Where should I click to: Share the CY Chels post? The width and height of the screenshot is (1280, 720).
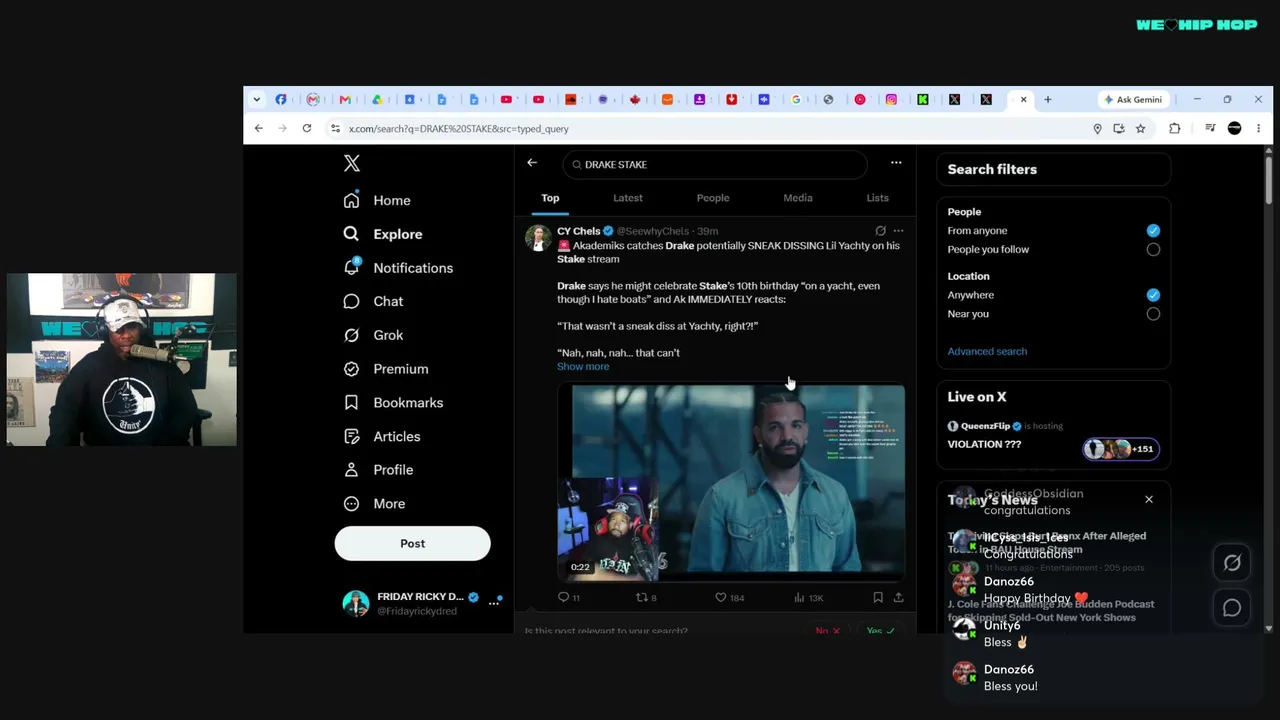point(898,598)
